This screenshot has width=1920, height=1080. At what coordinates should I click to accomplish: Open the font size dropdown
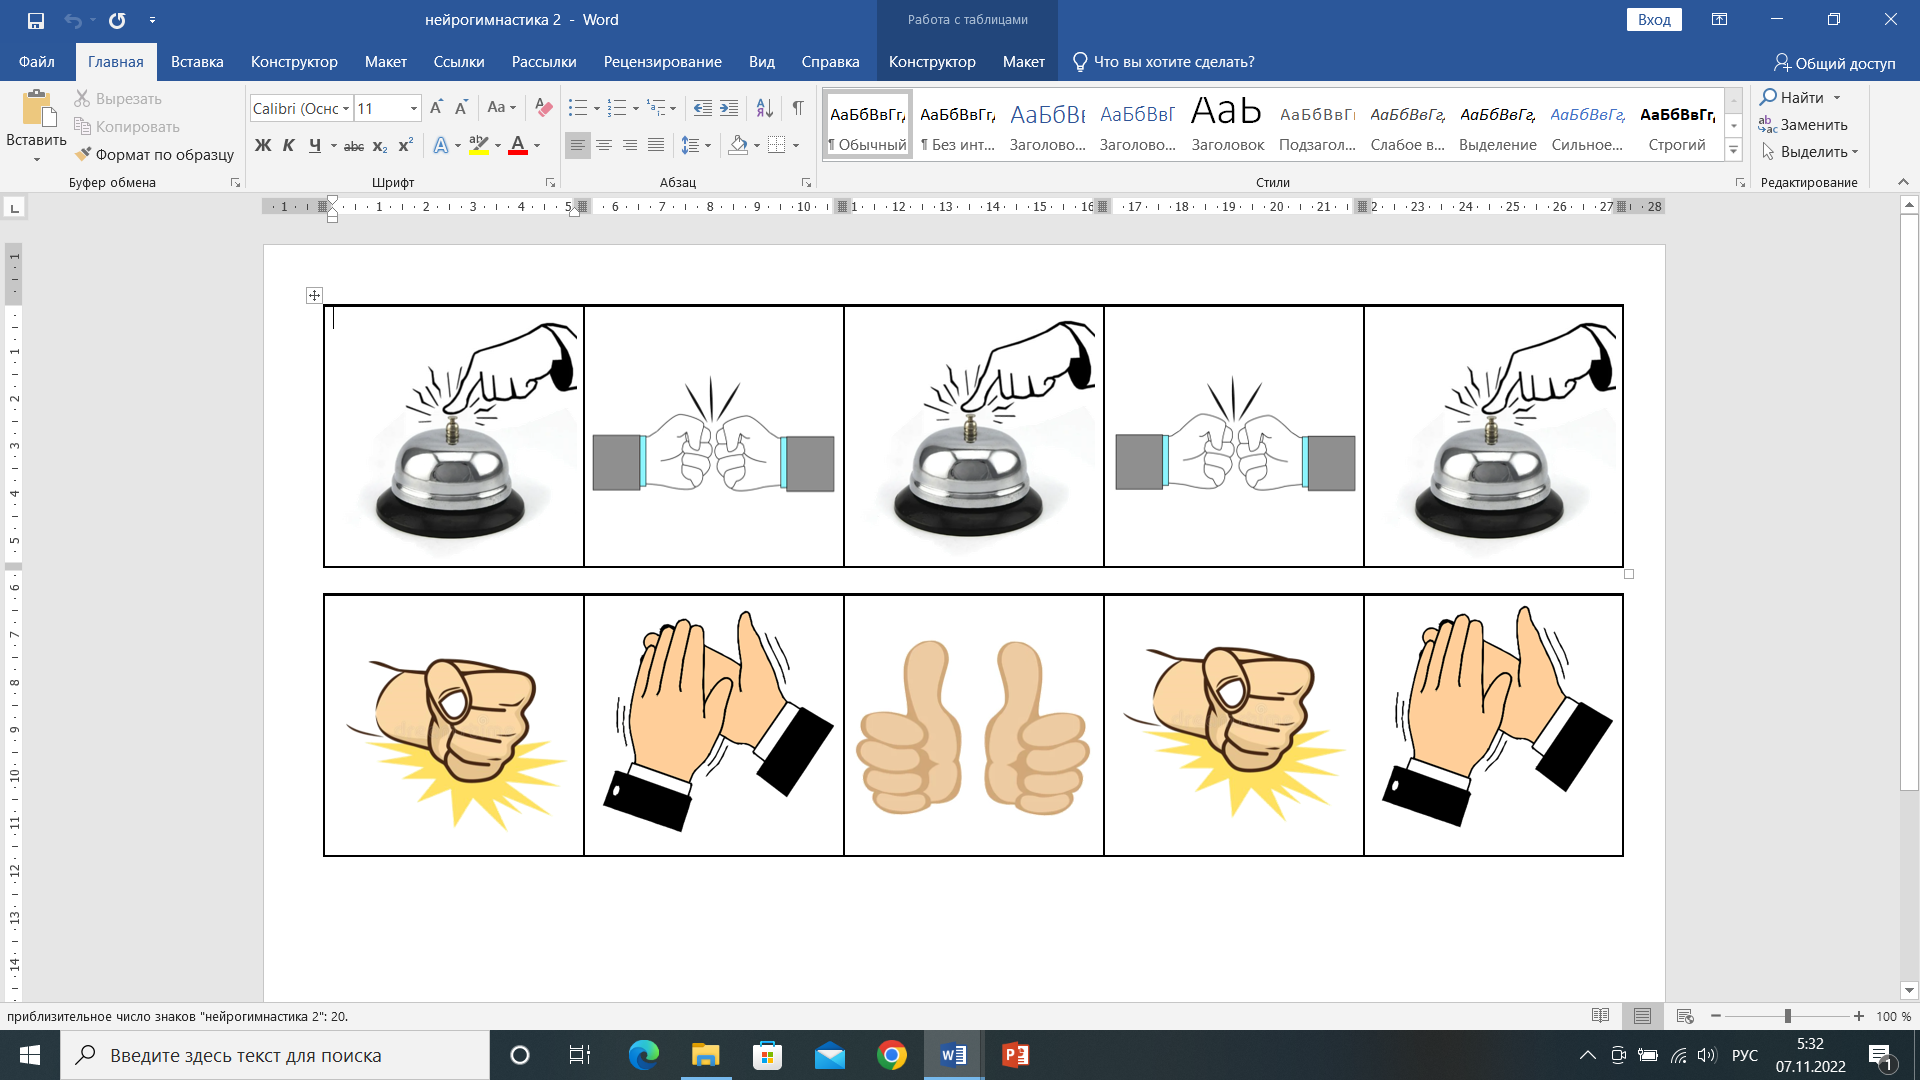(413, 108)
